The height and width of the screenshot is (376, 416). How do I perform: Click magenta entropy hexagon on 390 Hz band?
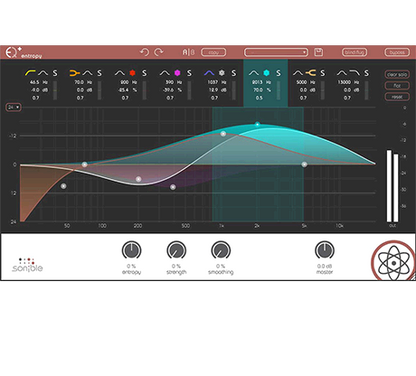pyautogui.click(x=177, y=73)
